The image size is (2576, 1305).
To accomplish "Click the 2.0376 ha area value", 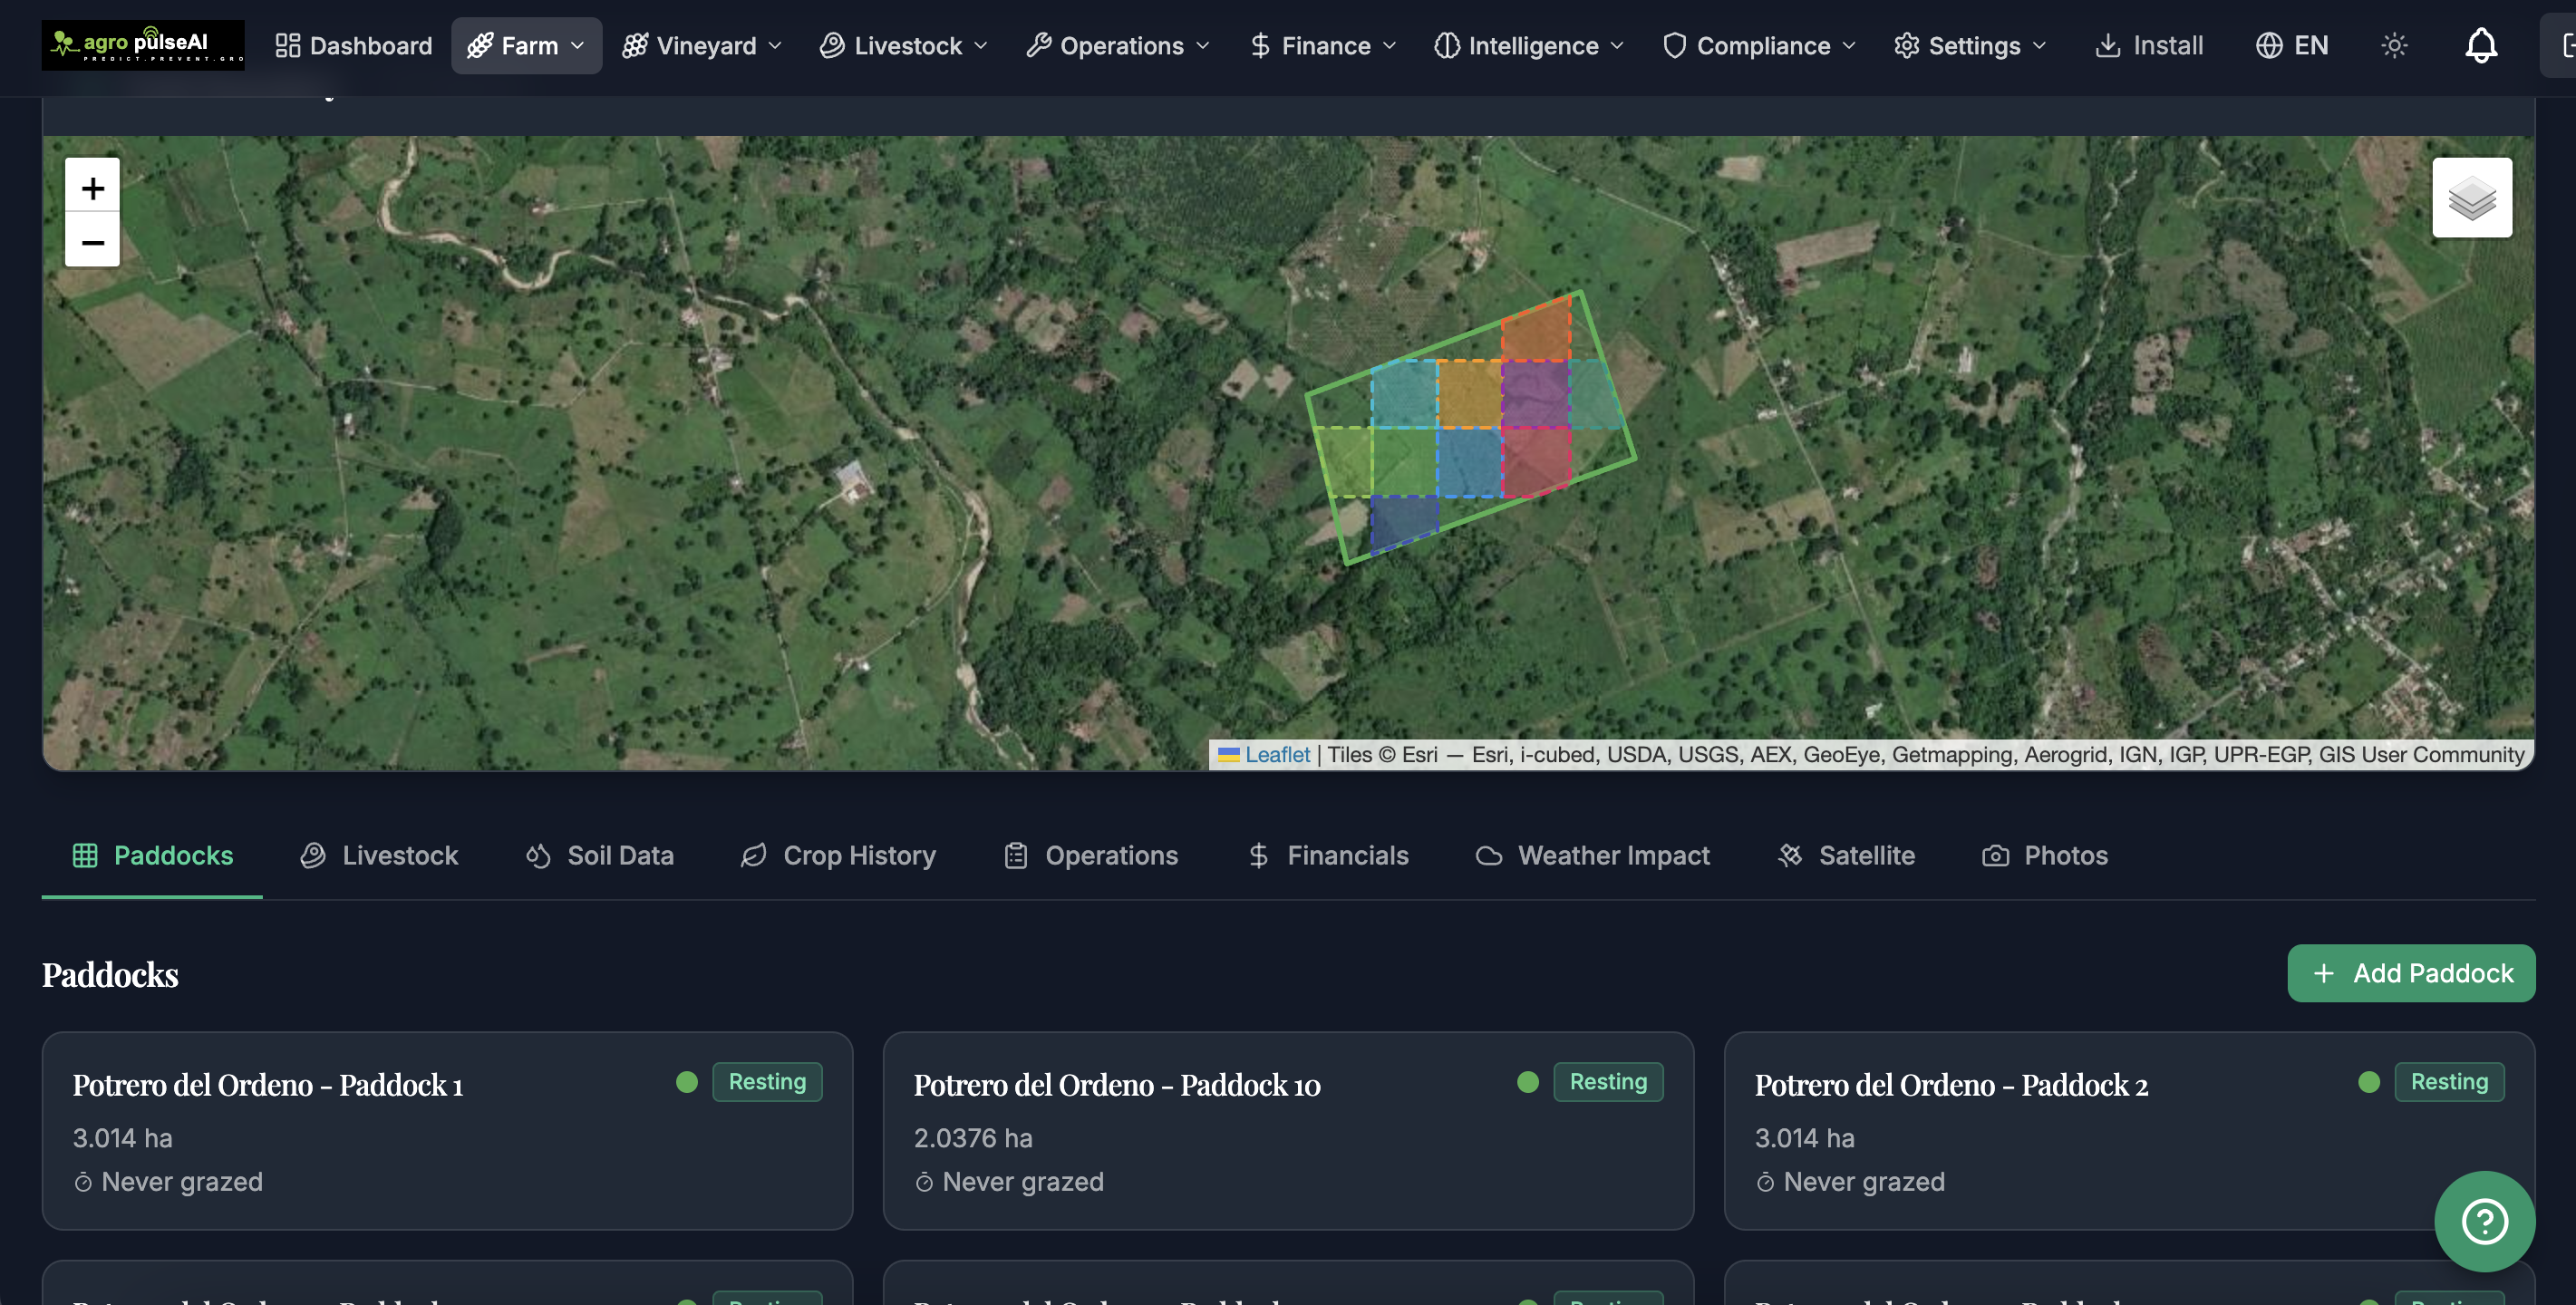I will click(973, 1137).
